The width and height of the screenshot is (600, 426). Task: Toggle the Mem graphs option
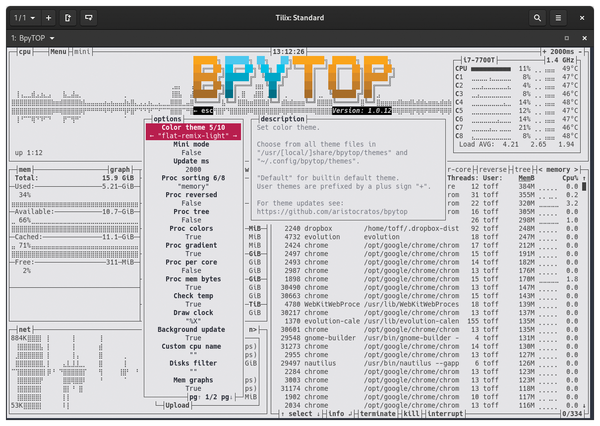click(193, 384)
